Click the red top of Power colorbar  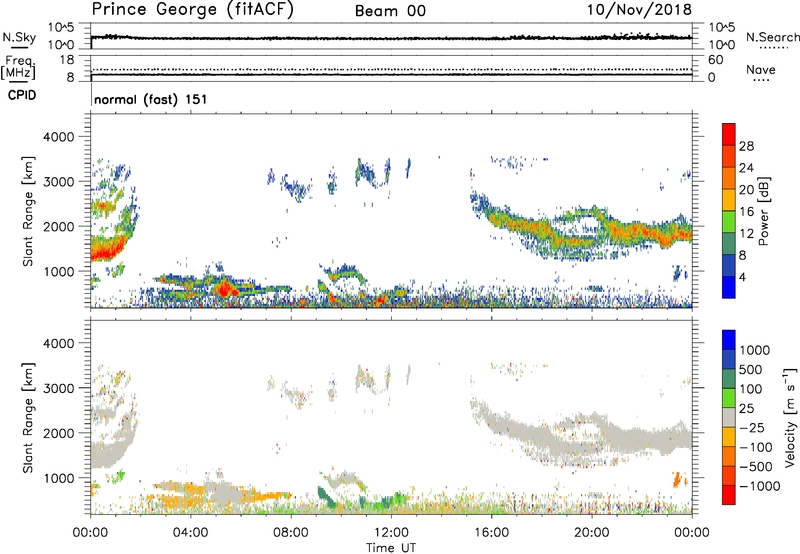(729, 134)
